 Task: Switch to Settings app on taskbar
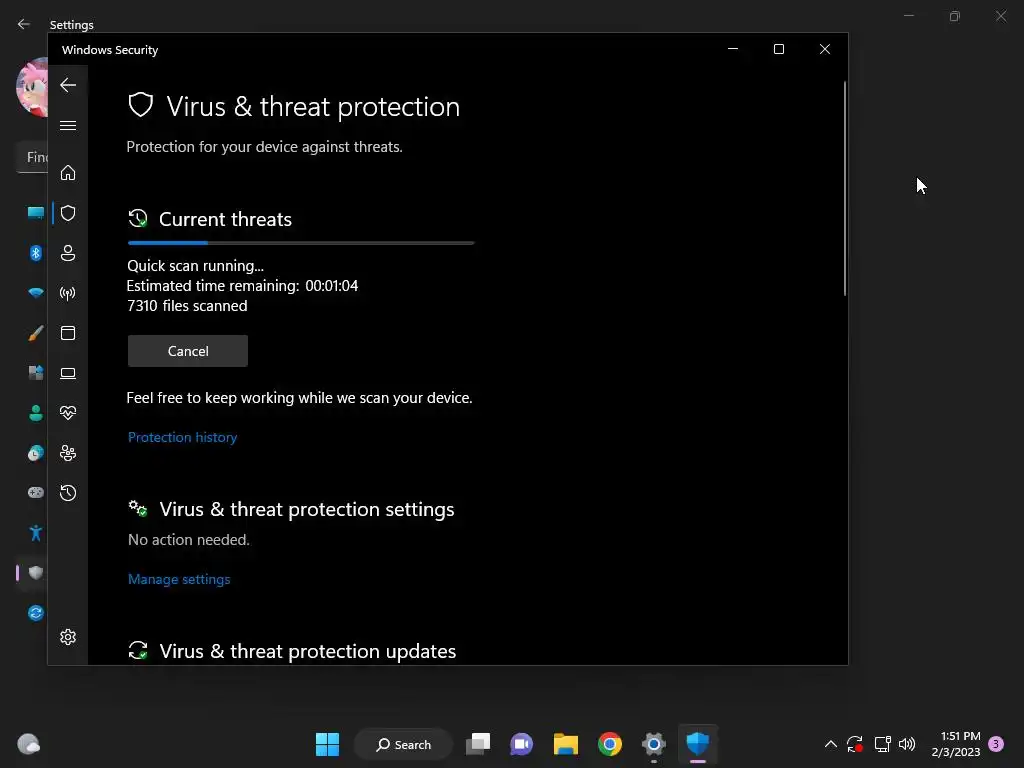pyautogui.click(x=654, y=744)
